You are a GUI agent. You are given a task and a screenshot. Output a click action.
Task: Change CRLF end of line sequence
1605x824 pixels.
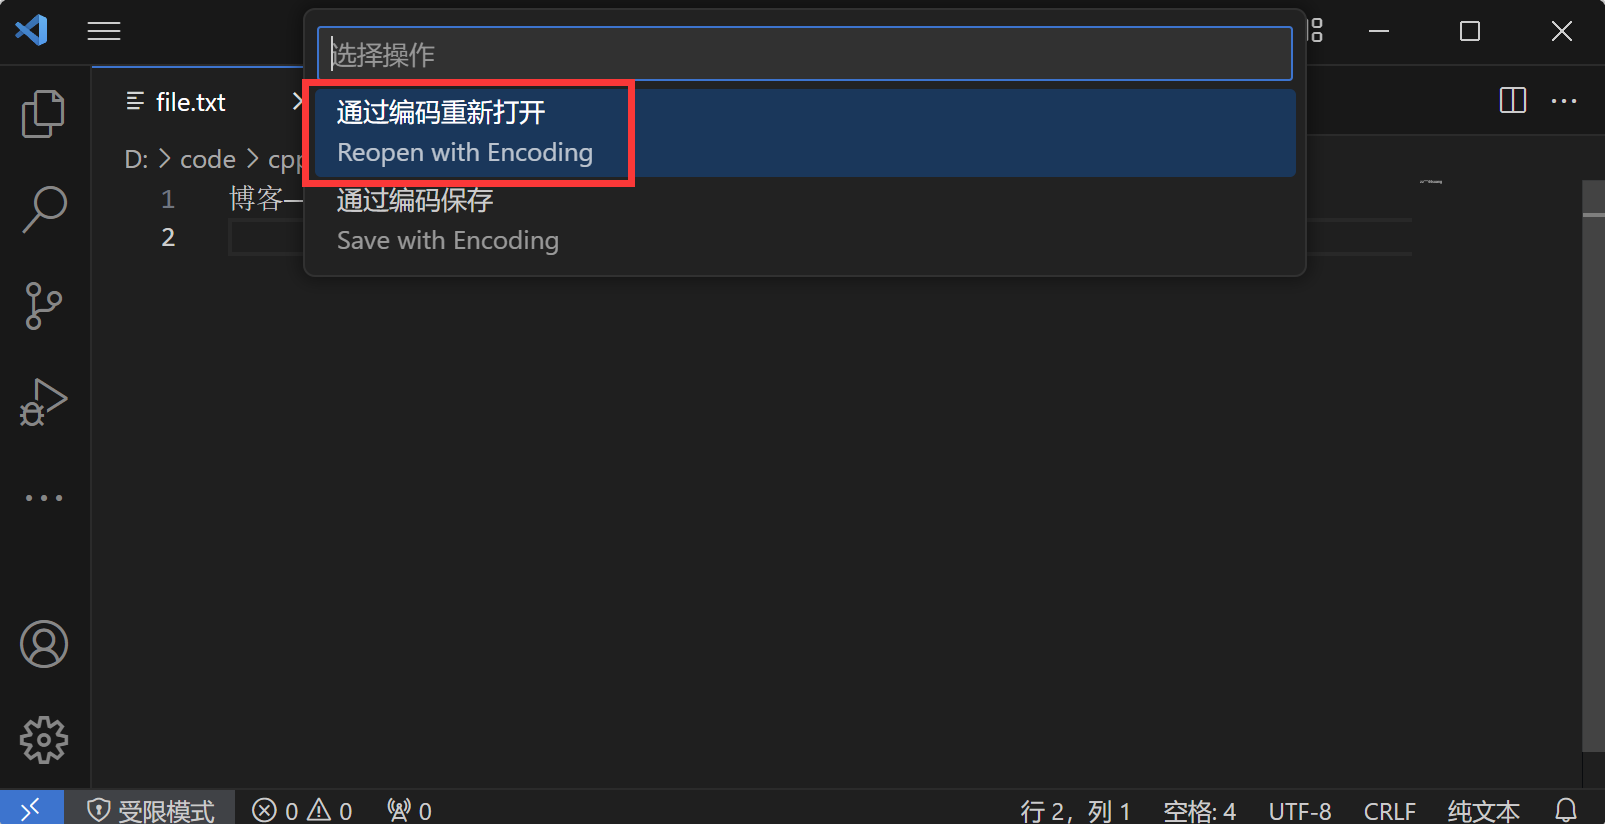[x=1389, y=810]
